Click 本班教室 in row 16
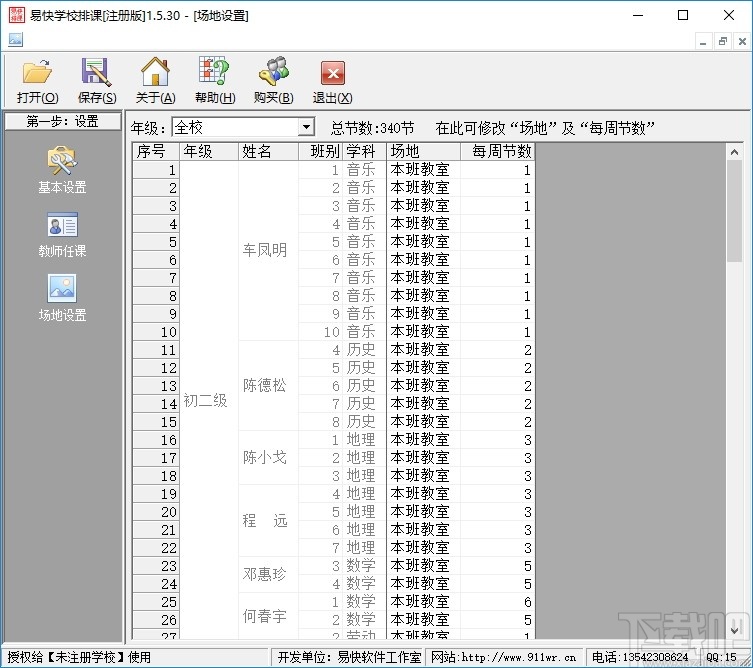Viewport: 753px width, 668px height. pos(424,440)
